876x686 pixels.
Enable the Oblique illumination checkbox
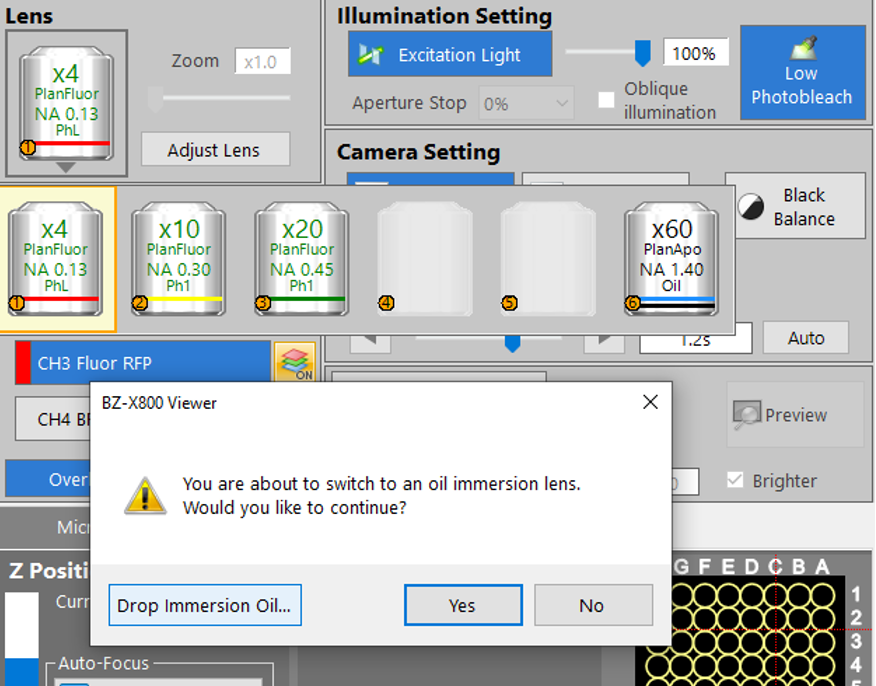(x=606, y=100)
